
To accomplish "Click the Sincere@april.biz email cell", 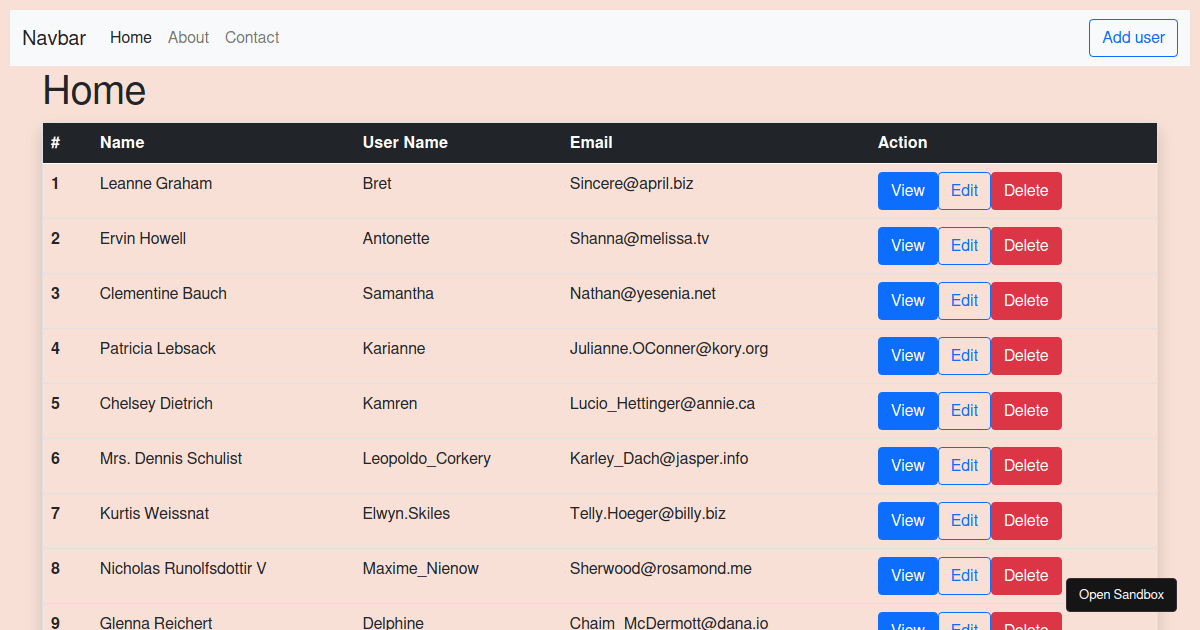I will point(631,184).
